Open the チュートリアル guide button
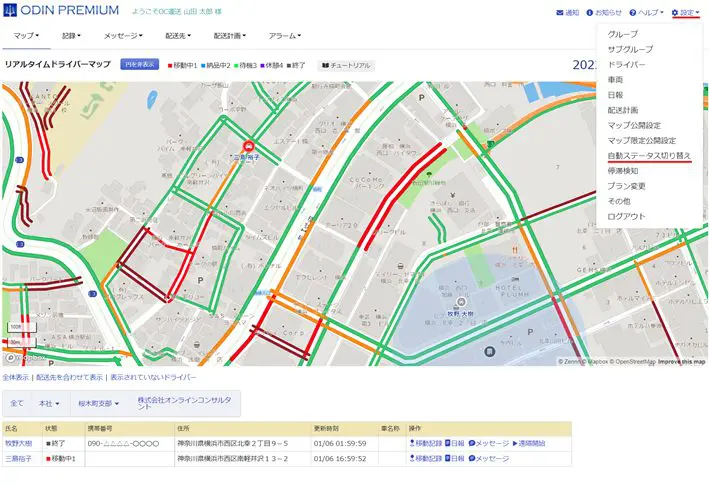The width and height of the screenshot is (709, 485). click(346, 65)
